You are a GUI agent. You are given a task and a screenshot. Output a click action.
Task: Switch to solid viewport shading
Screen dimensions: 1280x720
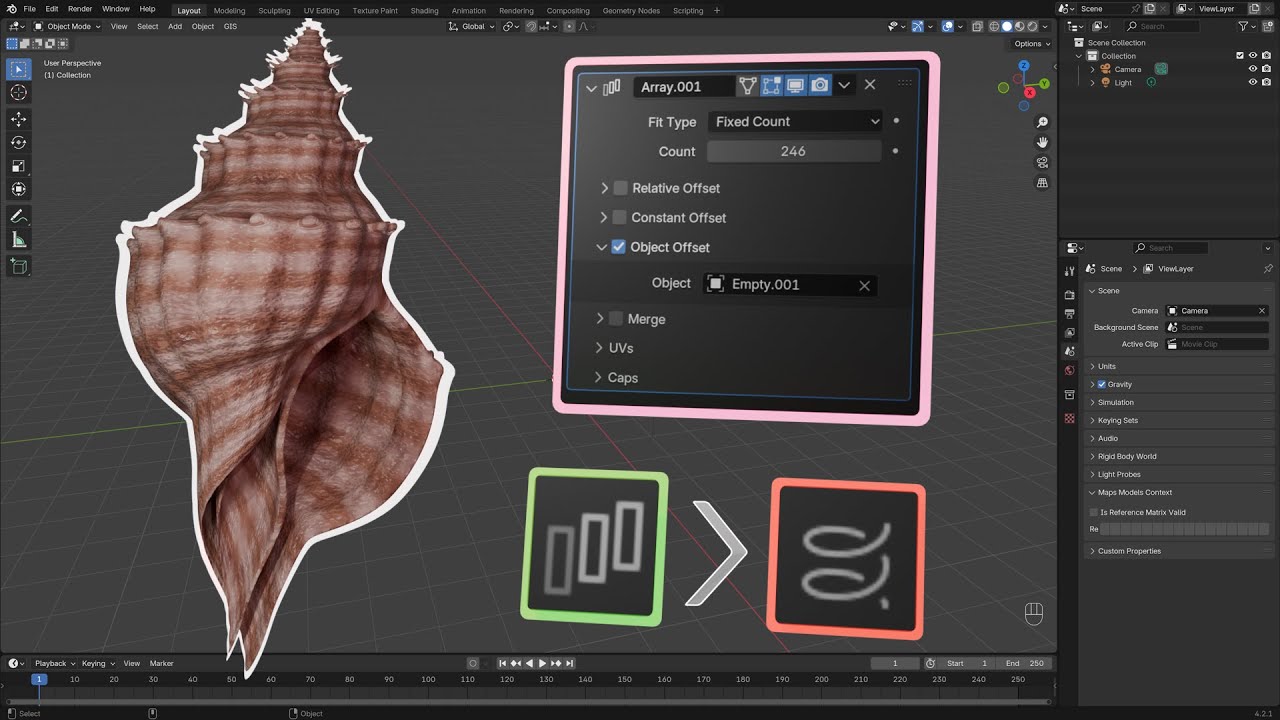tap(1007, 26)
